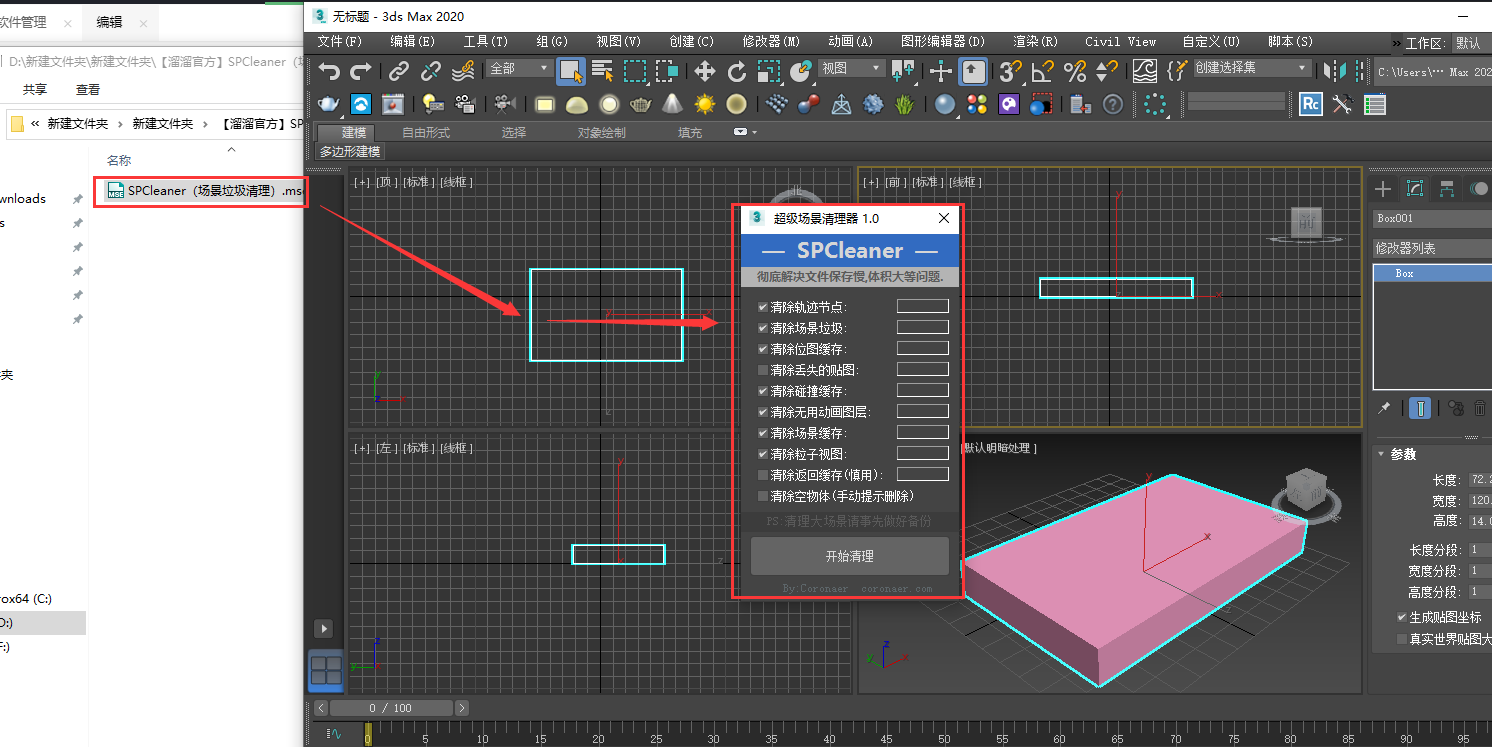Open the Create panel plus tab
Image resolution: width=1492 pixels, height=747 pixels.
tap(1383, 189)
